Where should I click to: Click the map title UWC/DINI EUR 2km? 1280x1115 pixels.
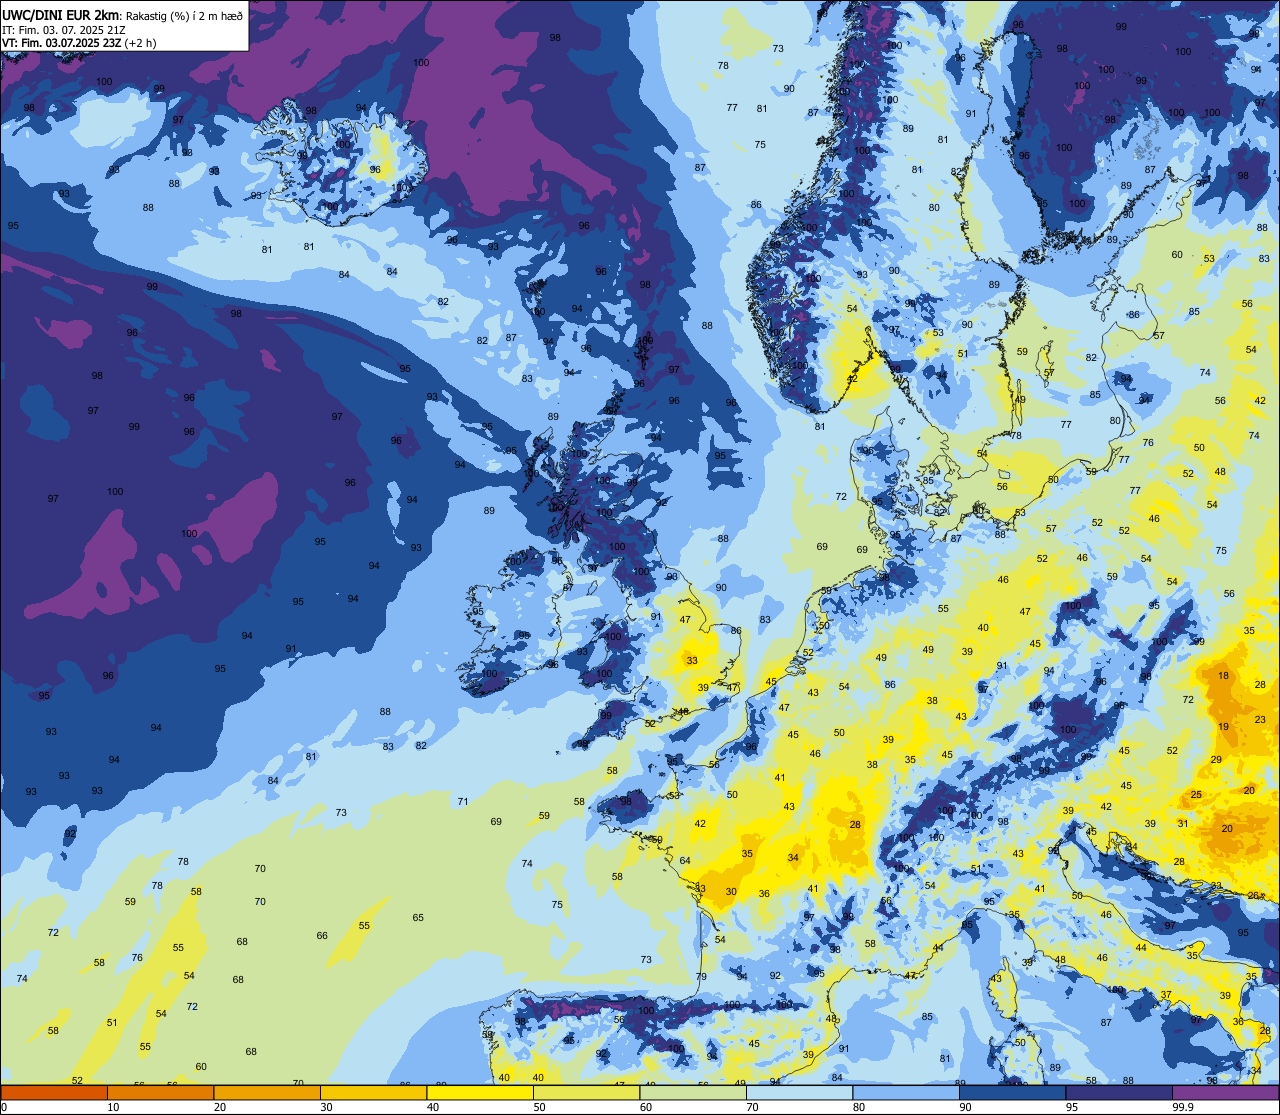[x=62, y=15]
